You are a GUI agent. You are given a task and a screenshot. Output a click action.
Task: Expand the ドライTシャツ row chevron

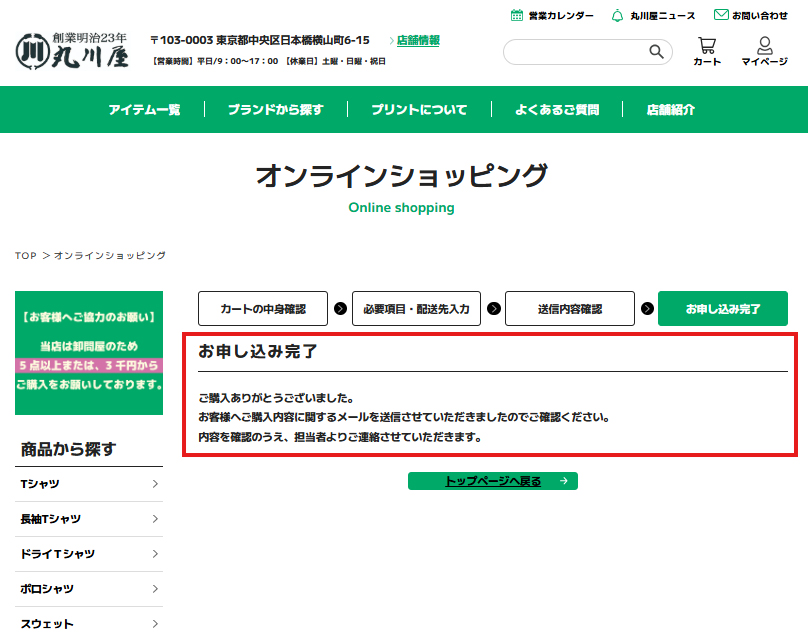pos(155,554)
